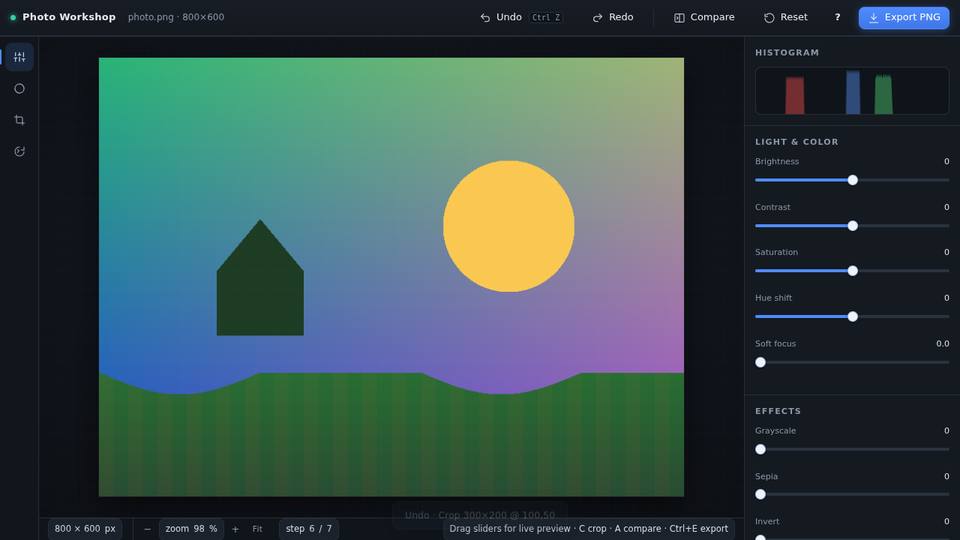The image size is (960, 540).
Task: Click the Sepia slider handle
Action: pos(760,494)
